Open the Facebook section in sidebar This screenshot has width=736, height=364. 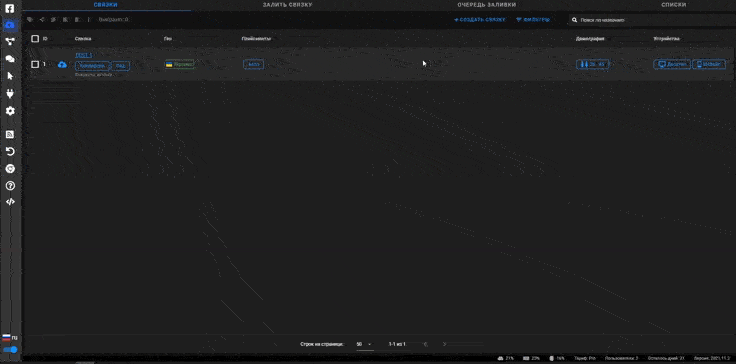pos(10,8)
